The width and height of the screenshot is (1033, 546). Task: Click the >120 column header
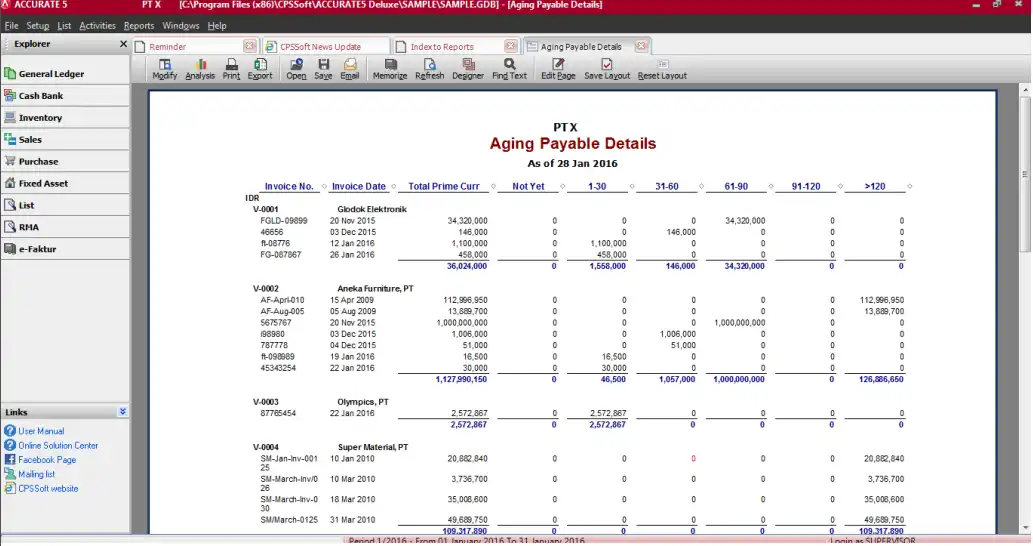(x=875, y=186)
